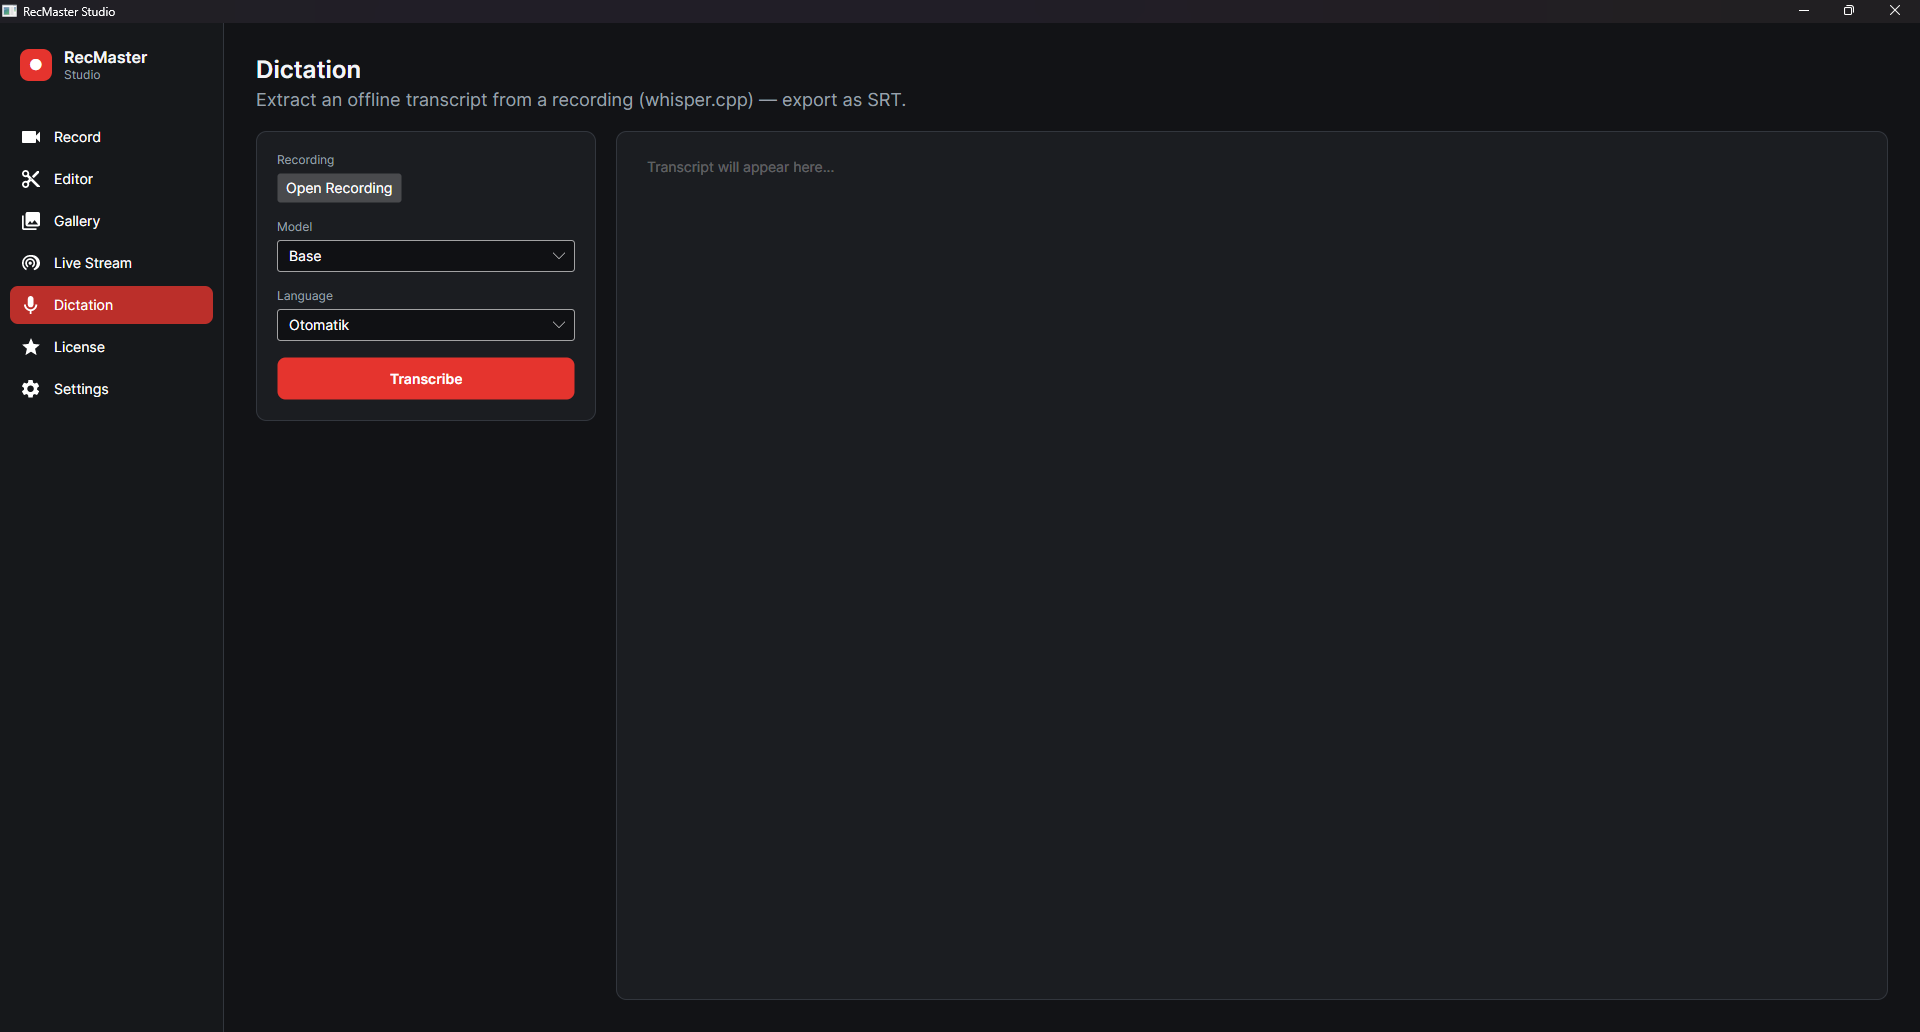
Task: Select the License menu label
Action: [79, 347]
